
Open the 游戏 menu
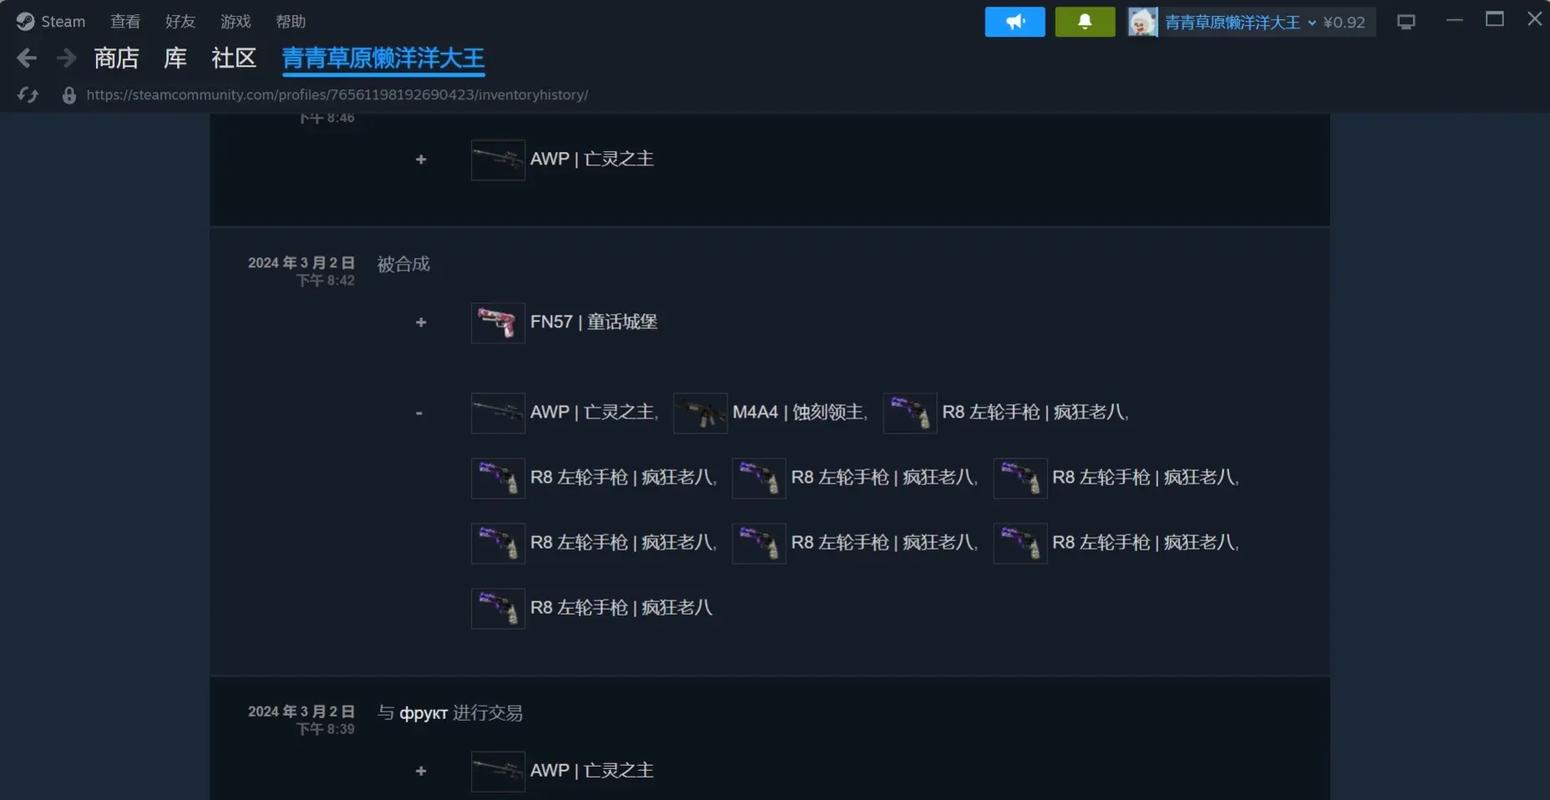(x=235, y=21)
